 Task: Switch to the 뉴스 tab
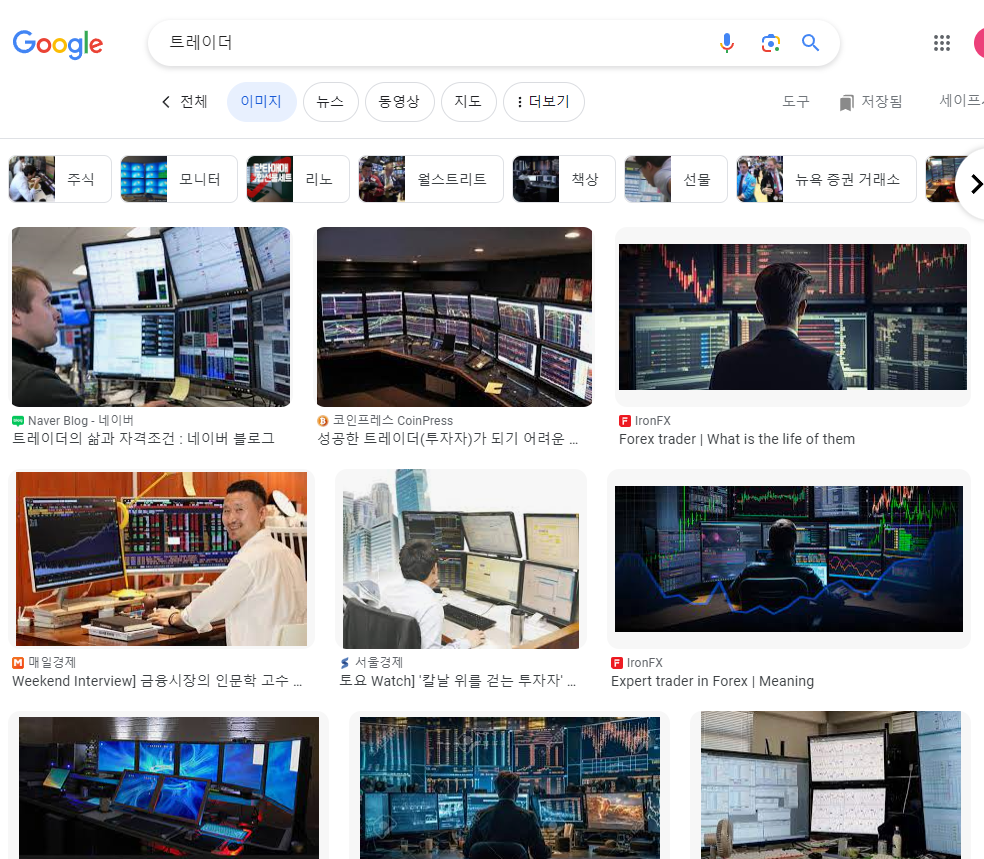click(330, 102)
